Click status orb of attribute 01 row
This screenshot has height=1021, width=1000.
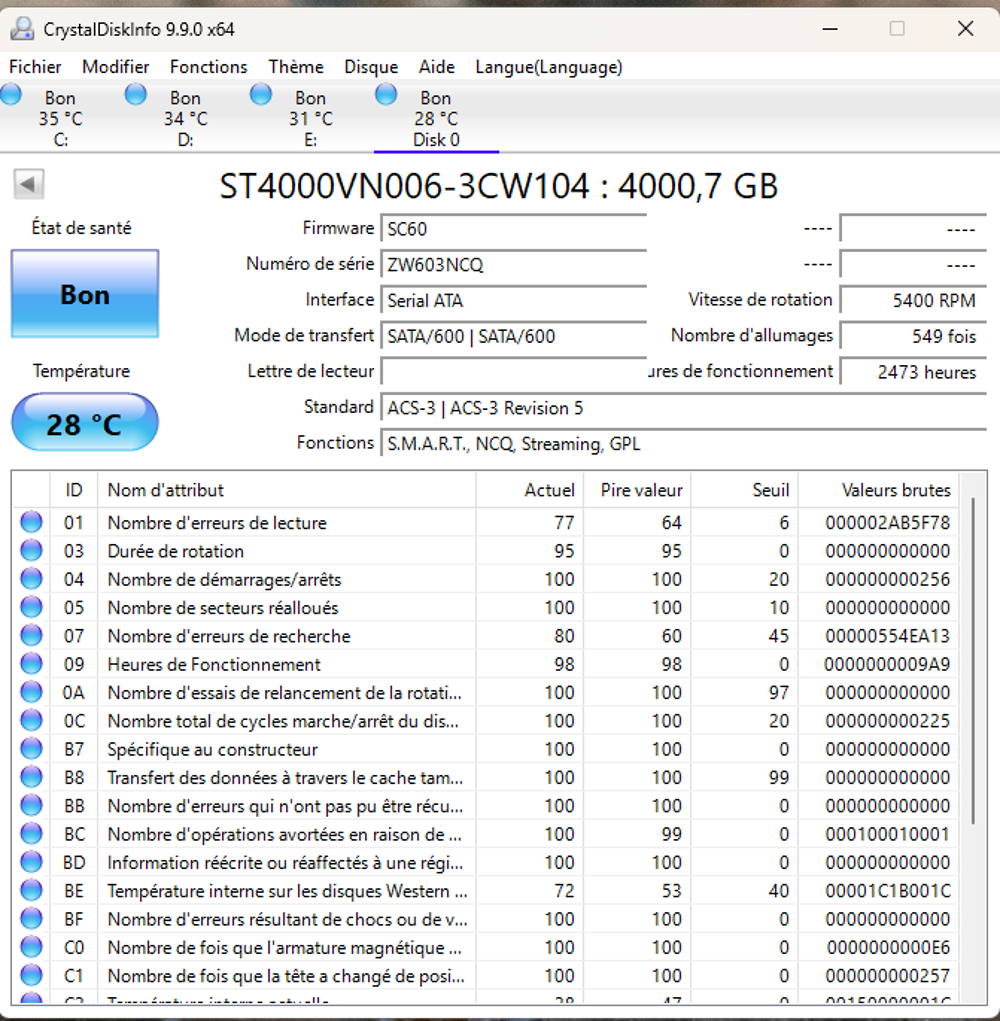pyautogui.click(x=31, y=522)
